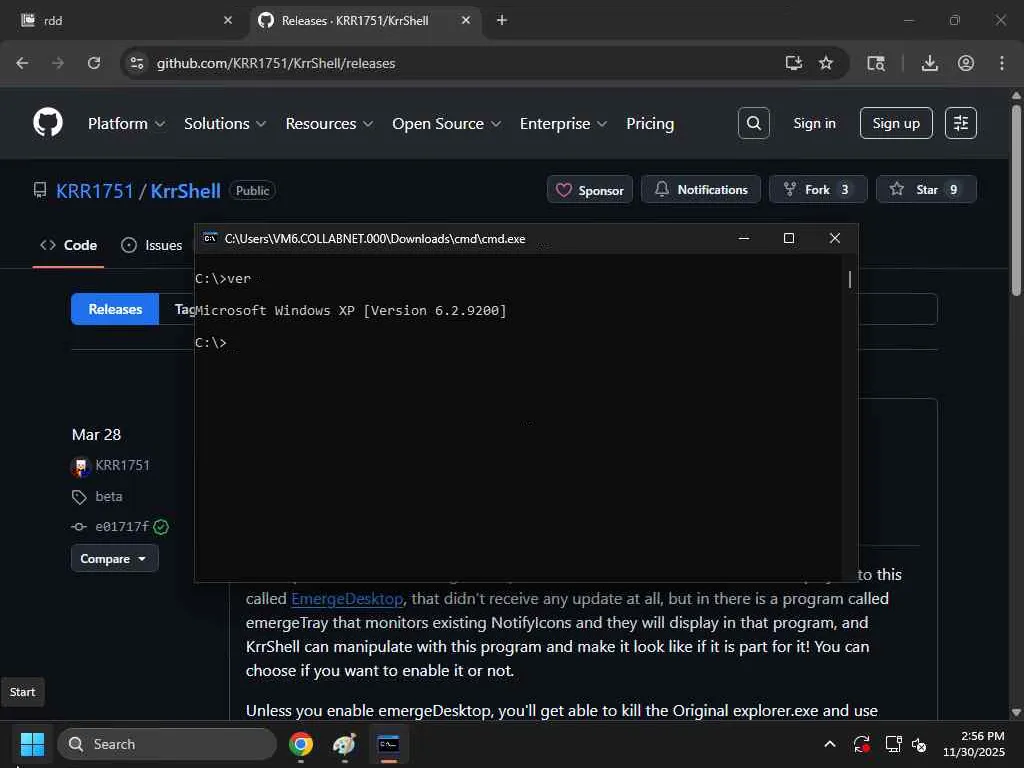Screen dimensions: 1024x768
Task: Open a new browser tab
Action: (502, 20)
